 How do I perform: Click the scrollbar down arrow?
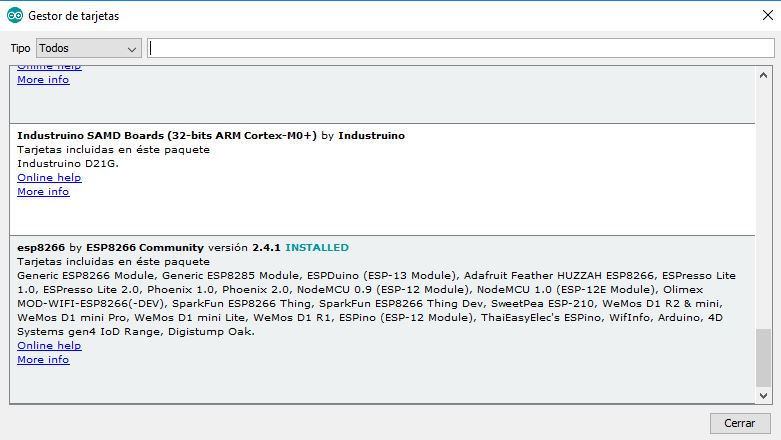[763, 396]
